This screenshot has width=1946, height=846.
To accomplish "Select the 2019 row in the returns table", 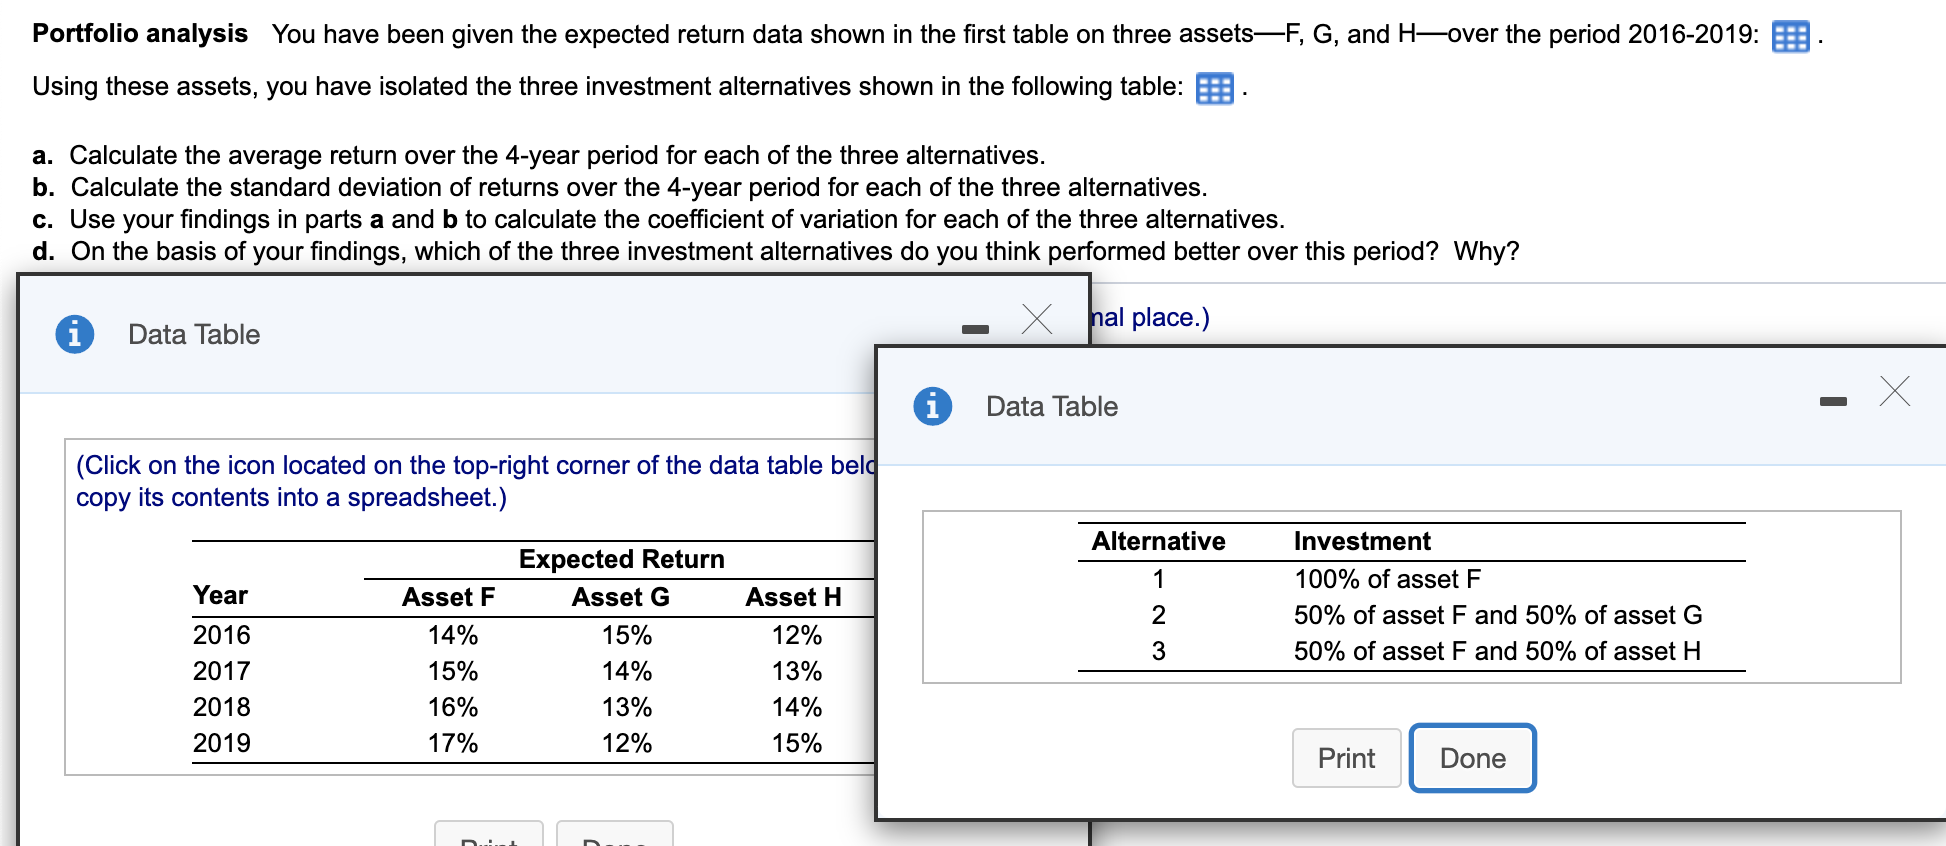I will [x=221, y=742].
